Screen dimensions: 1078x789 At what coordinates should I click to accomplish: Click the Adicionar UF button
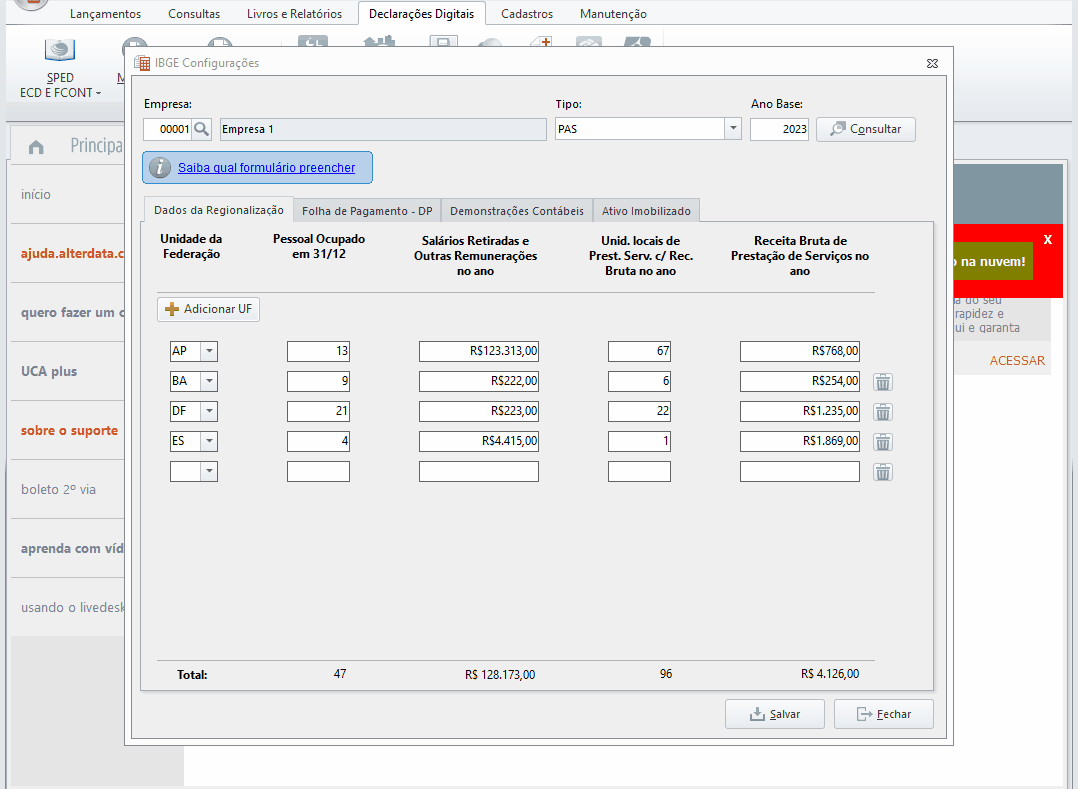click(x=208, y=309)
